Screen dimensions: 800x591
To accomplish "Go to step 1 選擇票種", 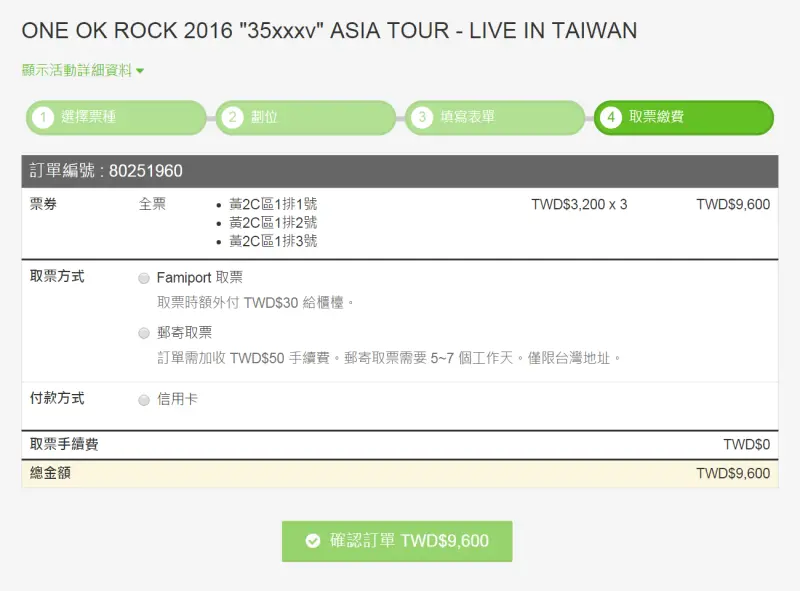I will tap(116, 117).
